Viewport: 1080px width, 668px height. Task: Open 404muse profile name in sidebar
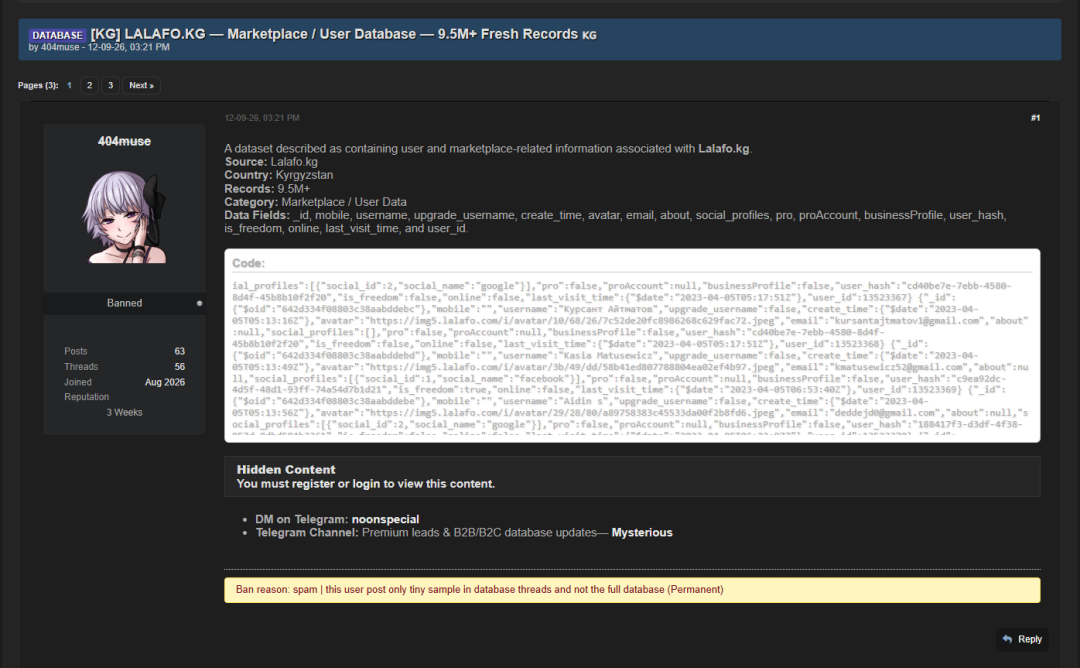coord(124,141)
